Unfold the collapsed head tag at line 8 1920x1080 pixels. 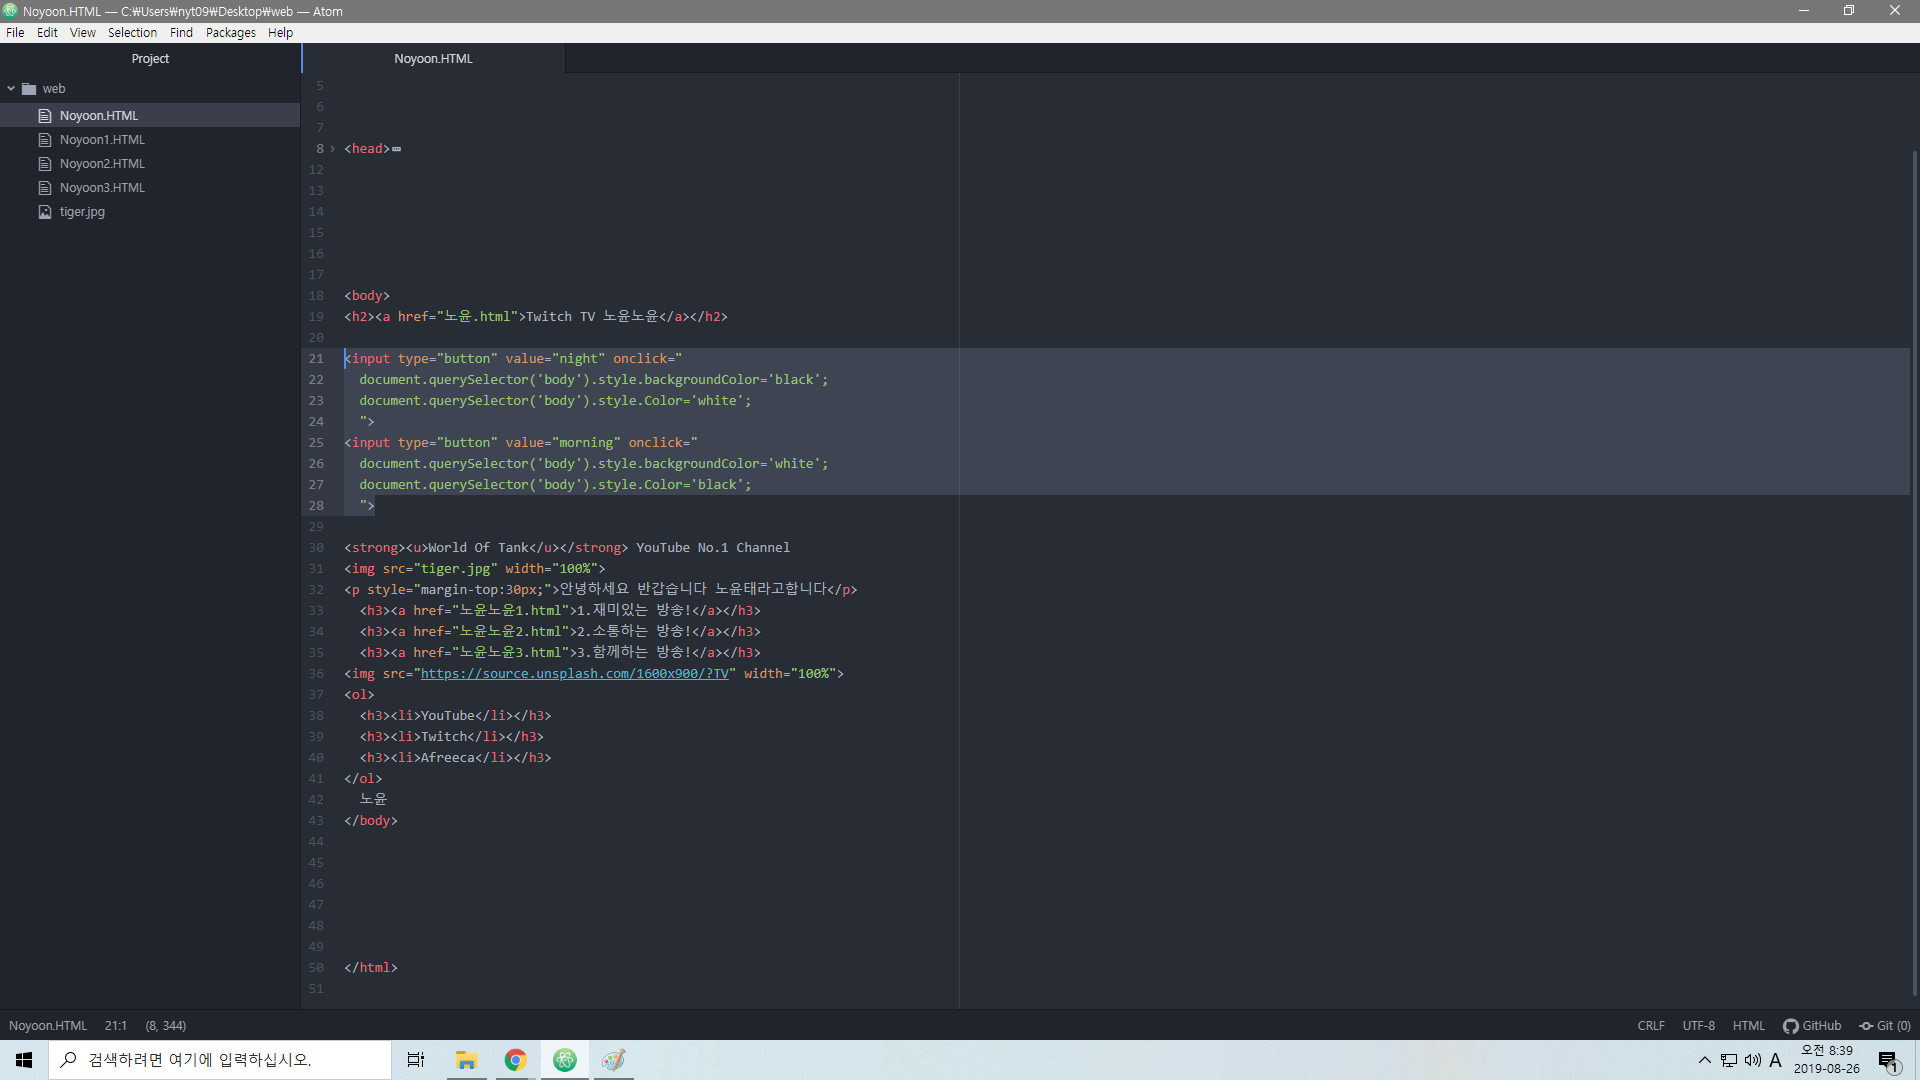pos(333,149)
